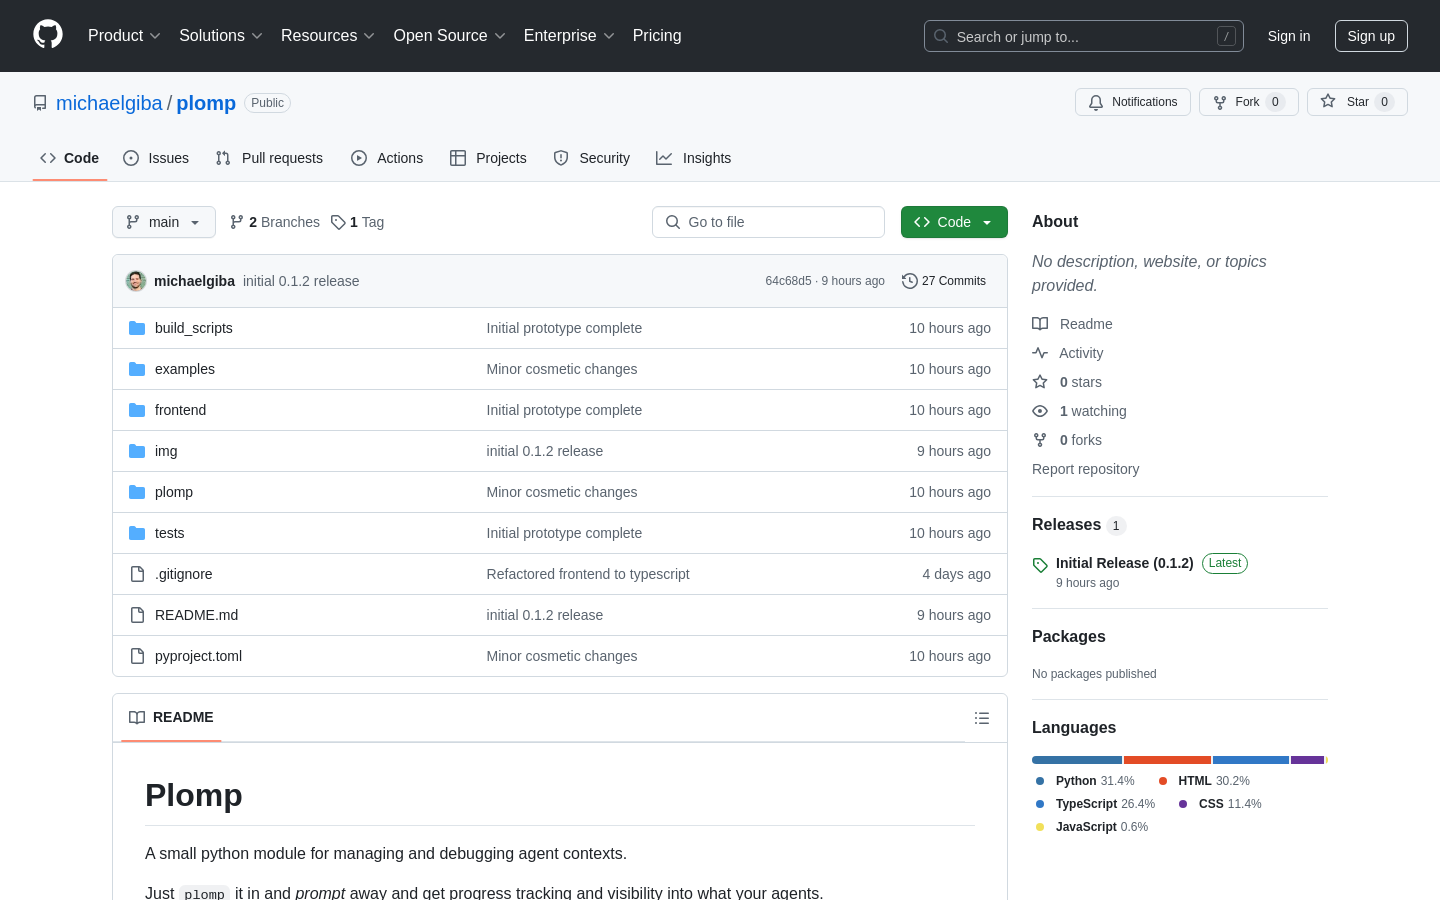
Task: Click the michaelgiba avatar image
Action: (x=136, y=281)
